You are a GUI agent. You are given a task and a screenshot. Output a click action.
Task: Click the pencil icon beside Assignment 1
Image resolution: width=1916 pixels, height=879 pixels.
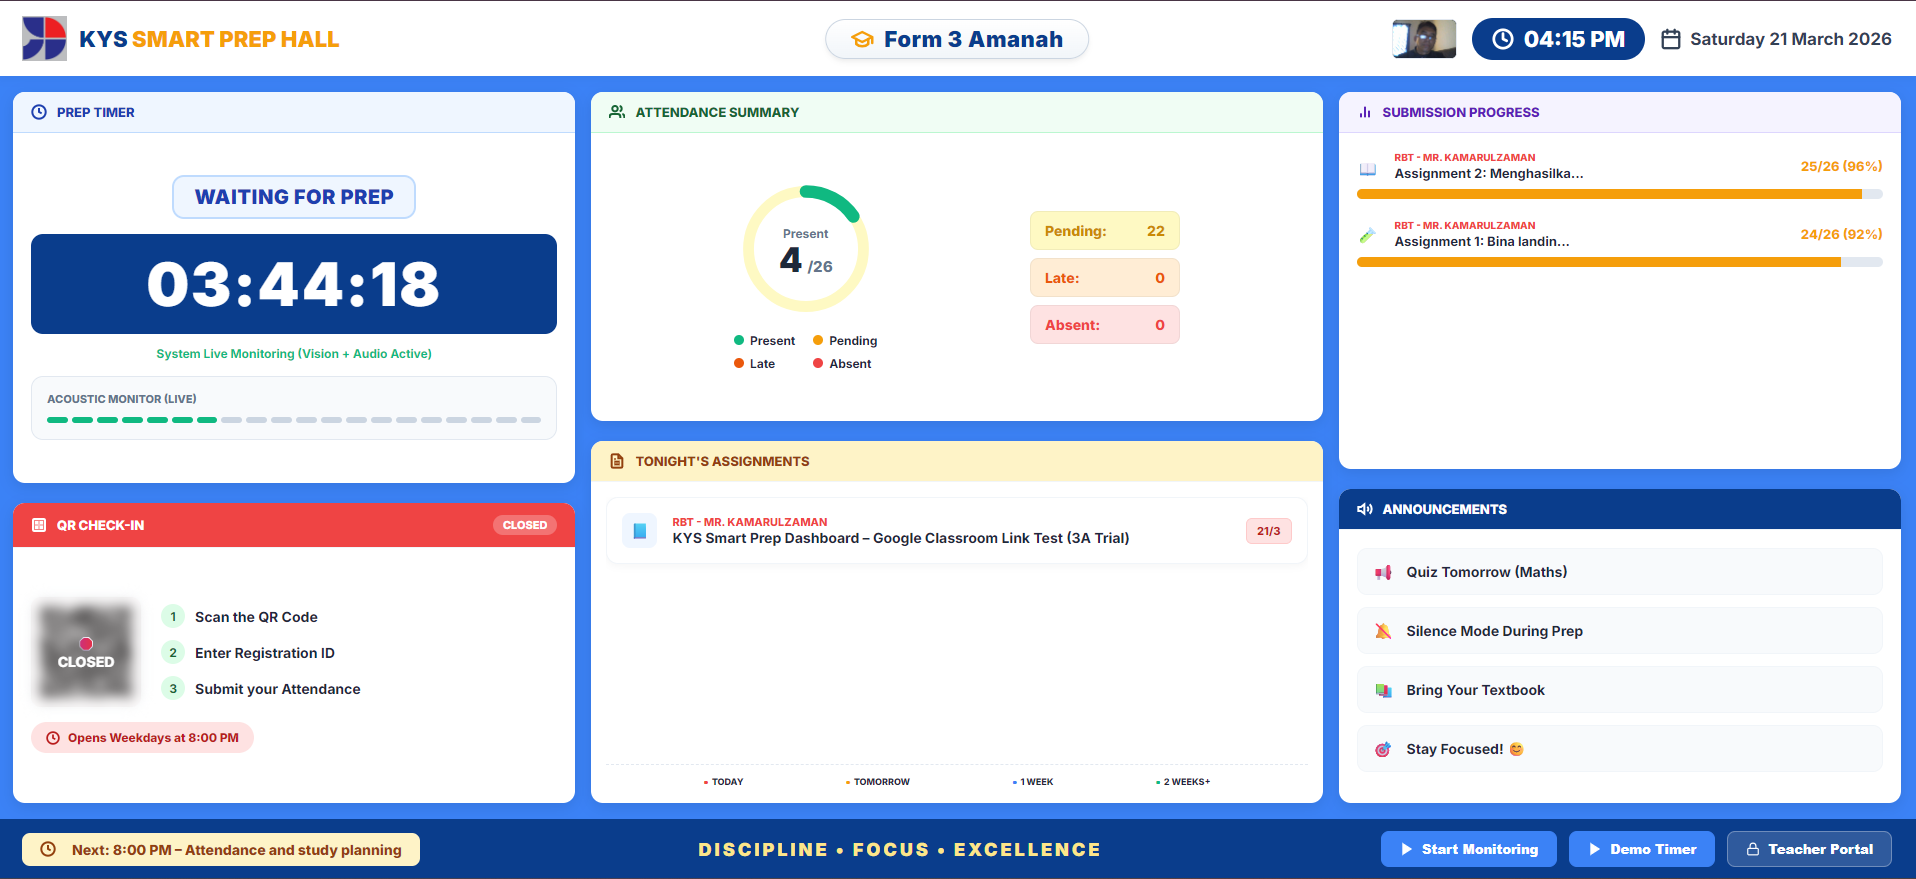(x=1368, y=236)
